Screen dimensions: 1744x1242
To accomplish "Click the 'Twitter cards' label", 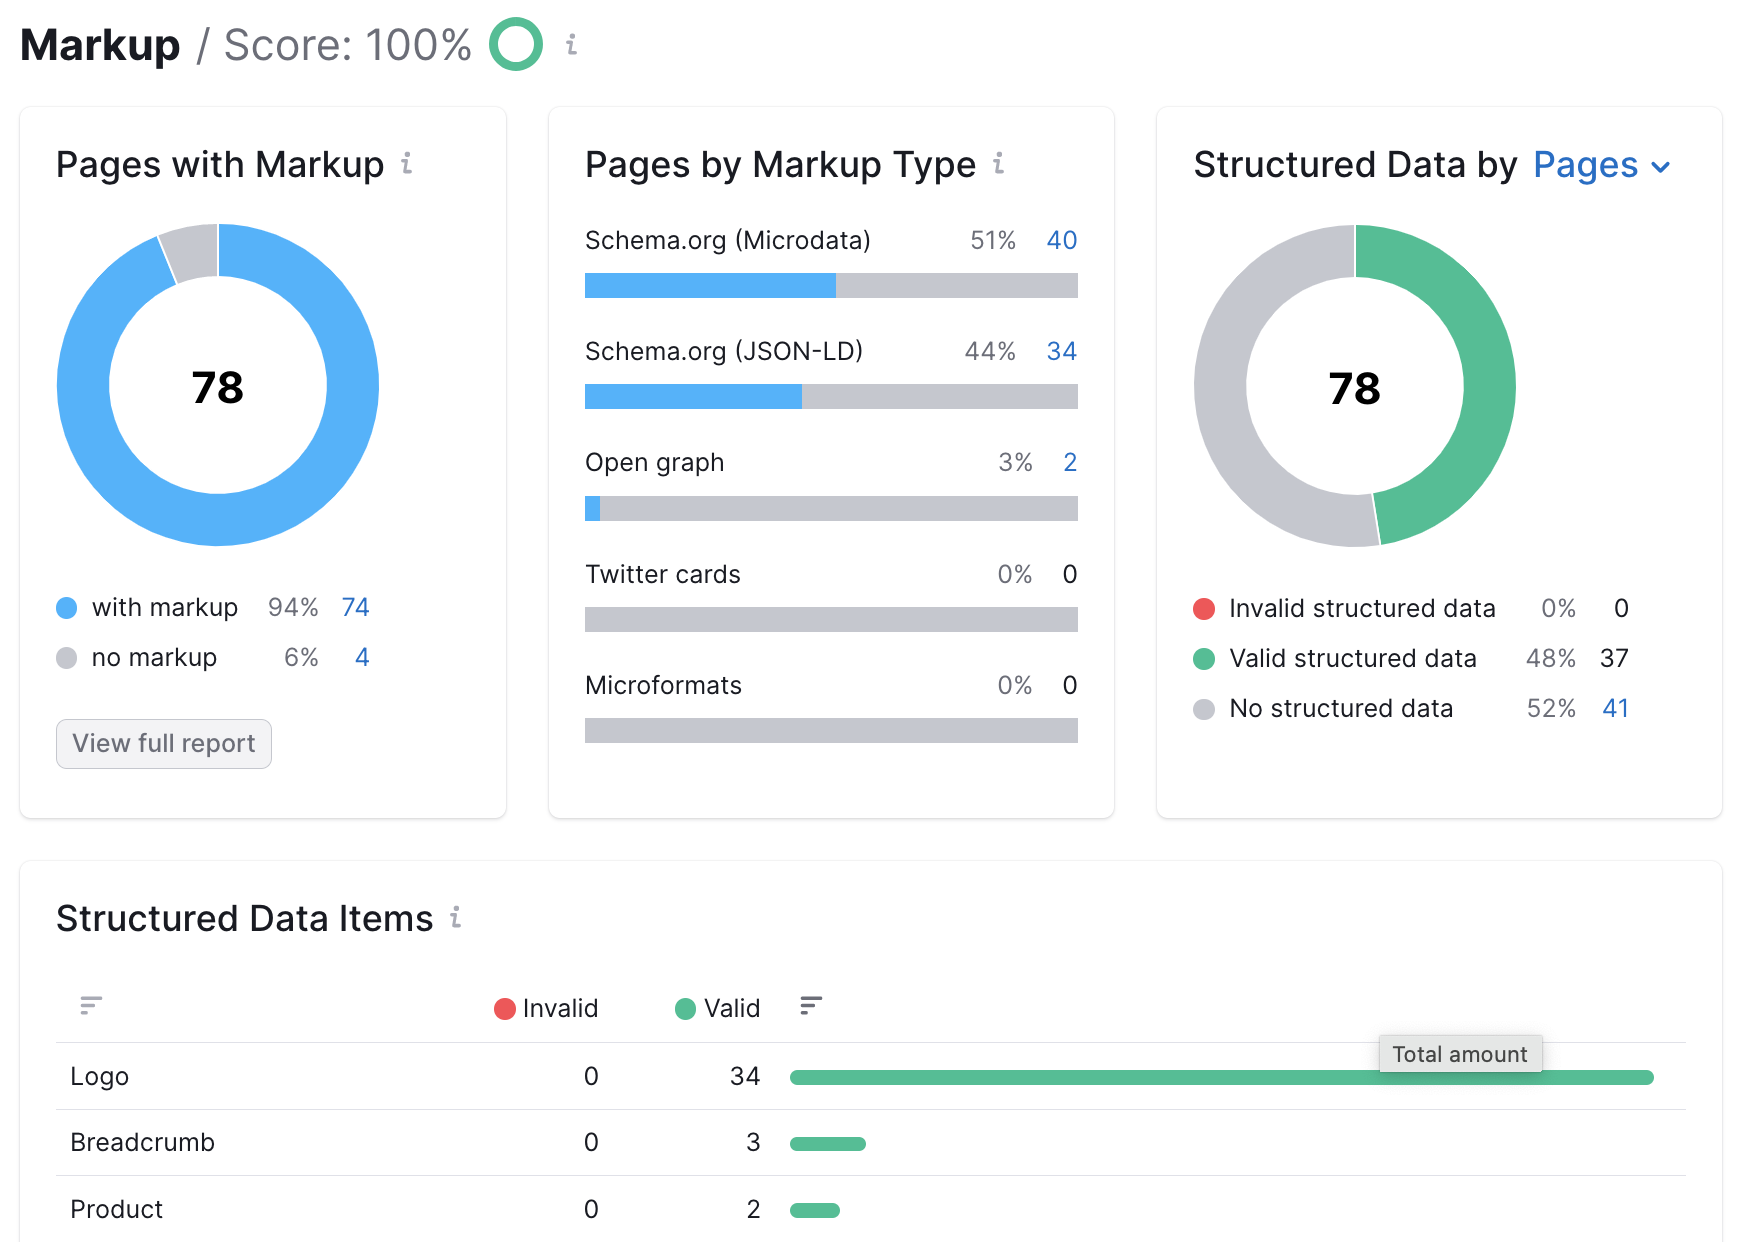I will [x=662, y=574].
